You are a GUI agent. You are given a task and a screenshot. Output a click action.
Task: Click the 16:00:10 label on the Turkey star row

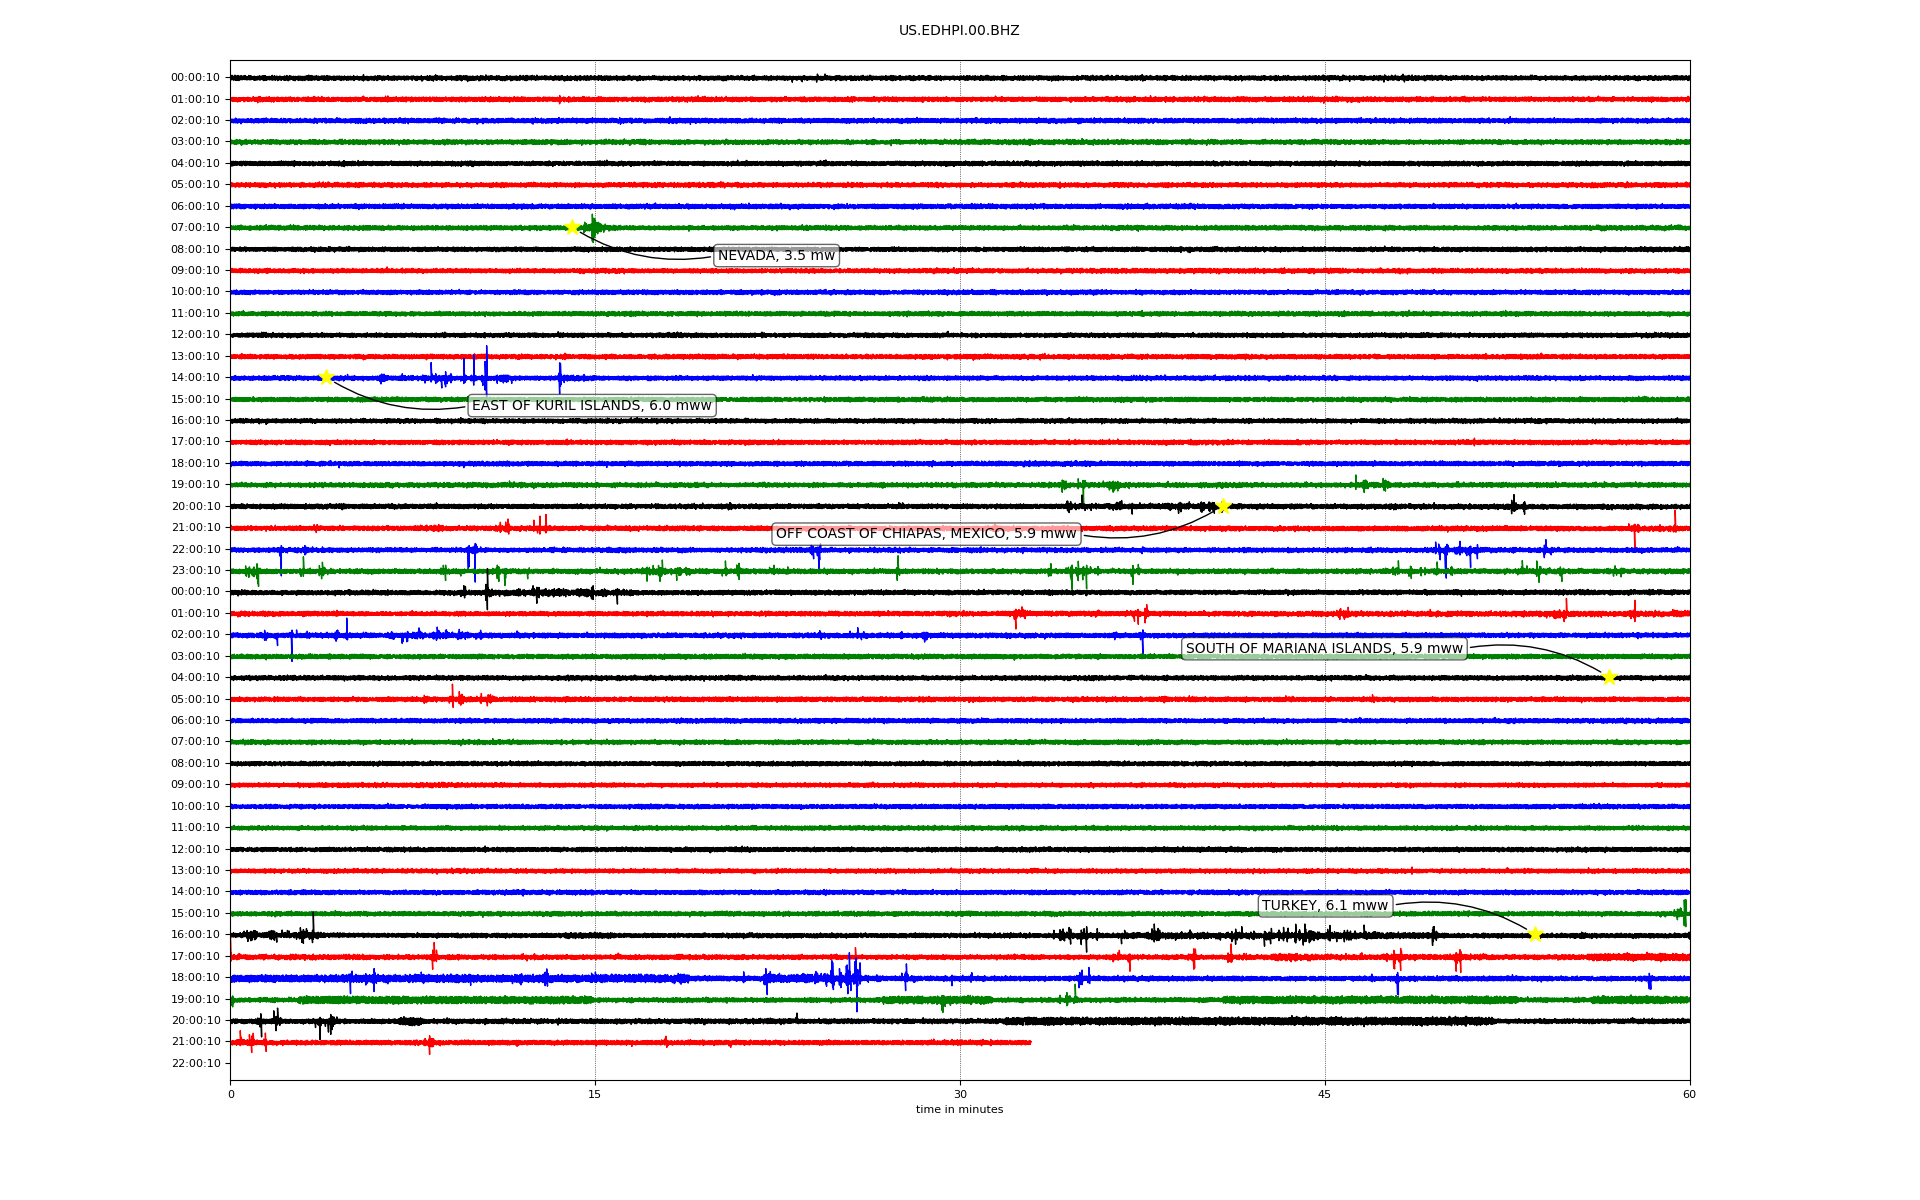click(x=195, y=934)
